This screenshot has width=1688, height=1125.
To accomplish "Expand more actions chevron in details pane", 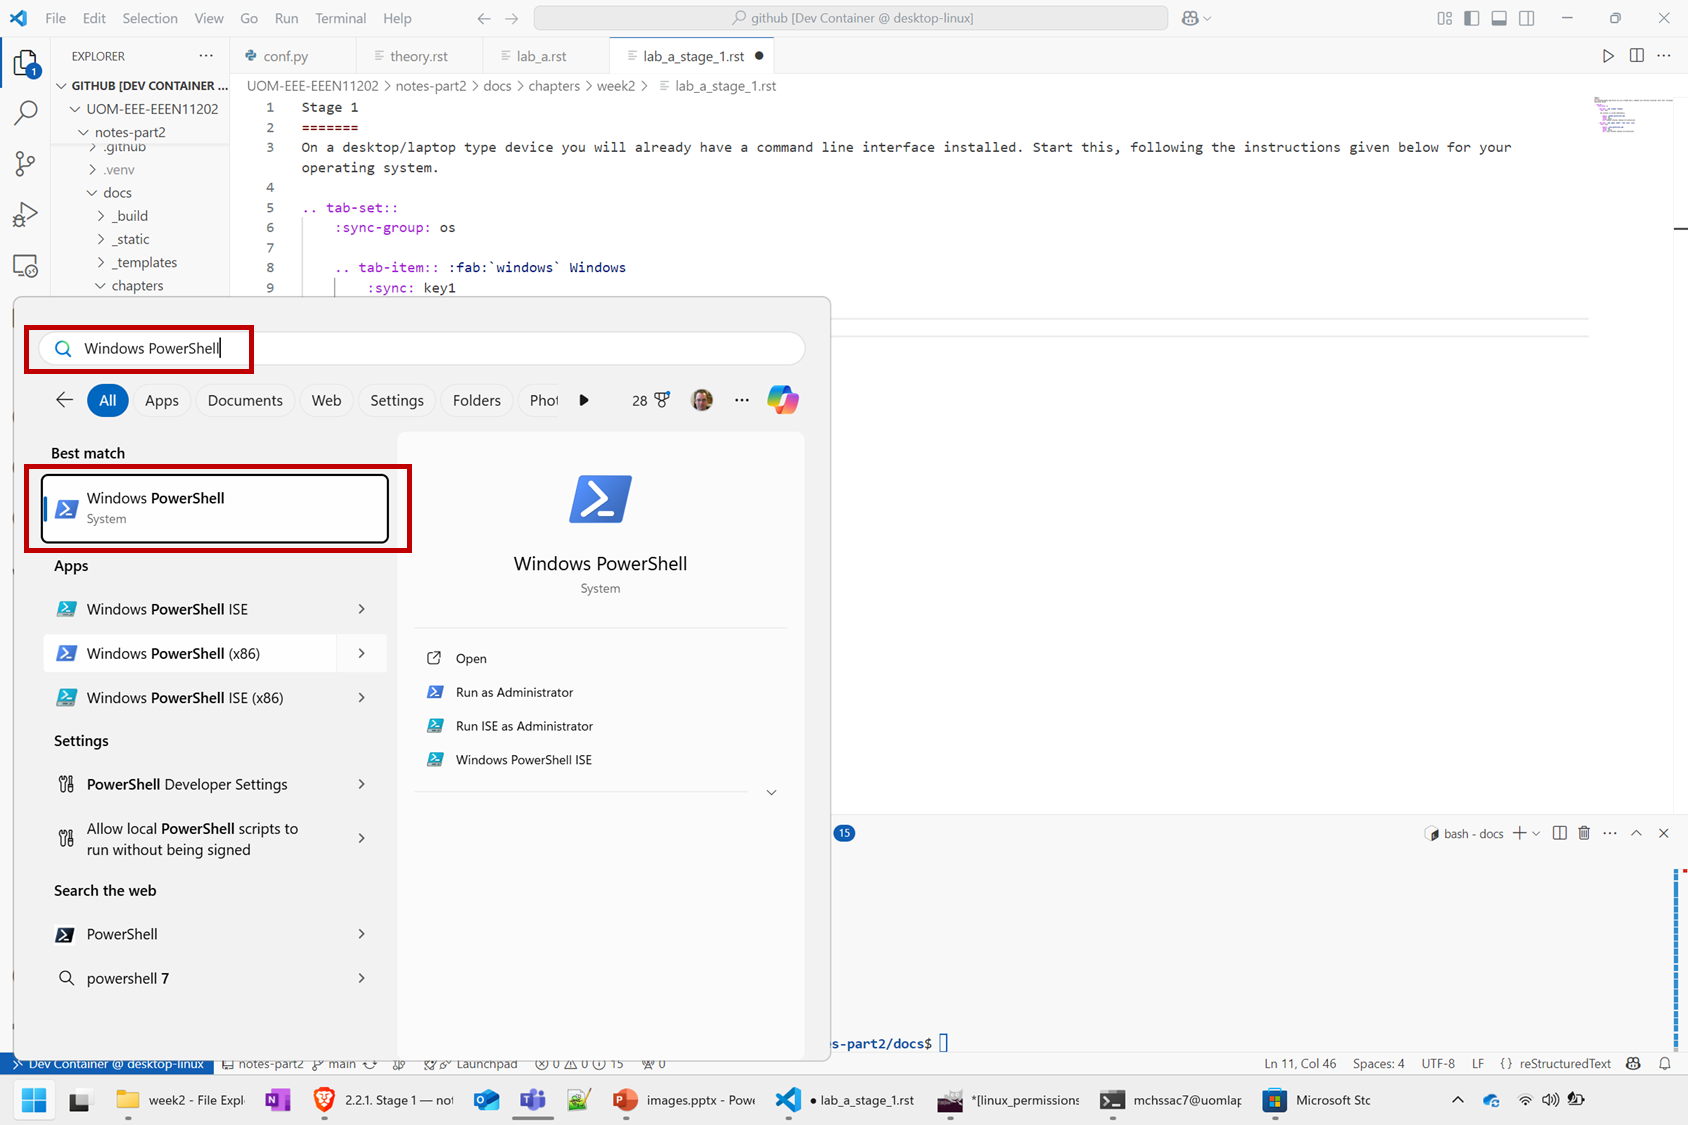I will [x=771, y=792].
